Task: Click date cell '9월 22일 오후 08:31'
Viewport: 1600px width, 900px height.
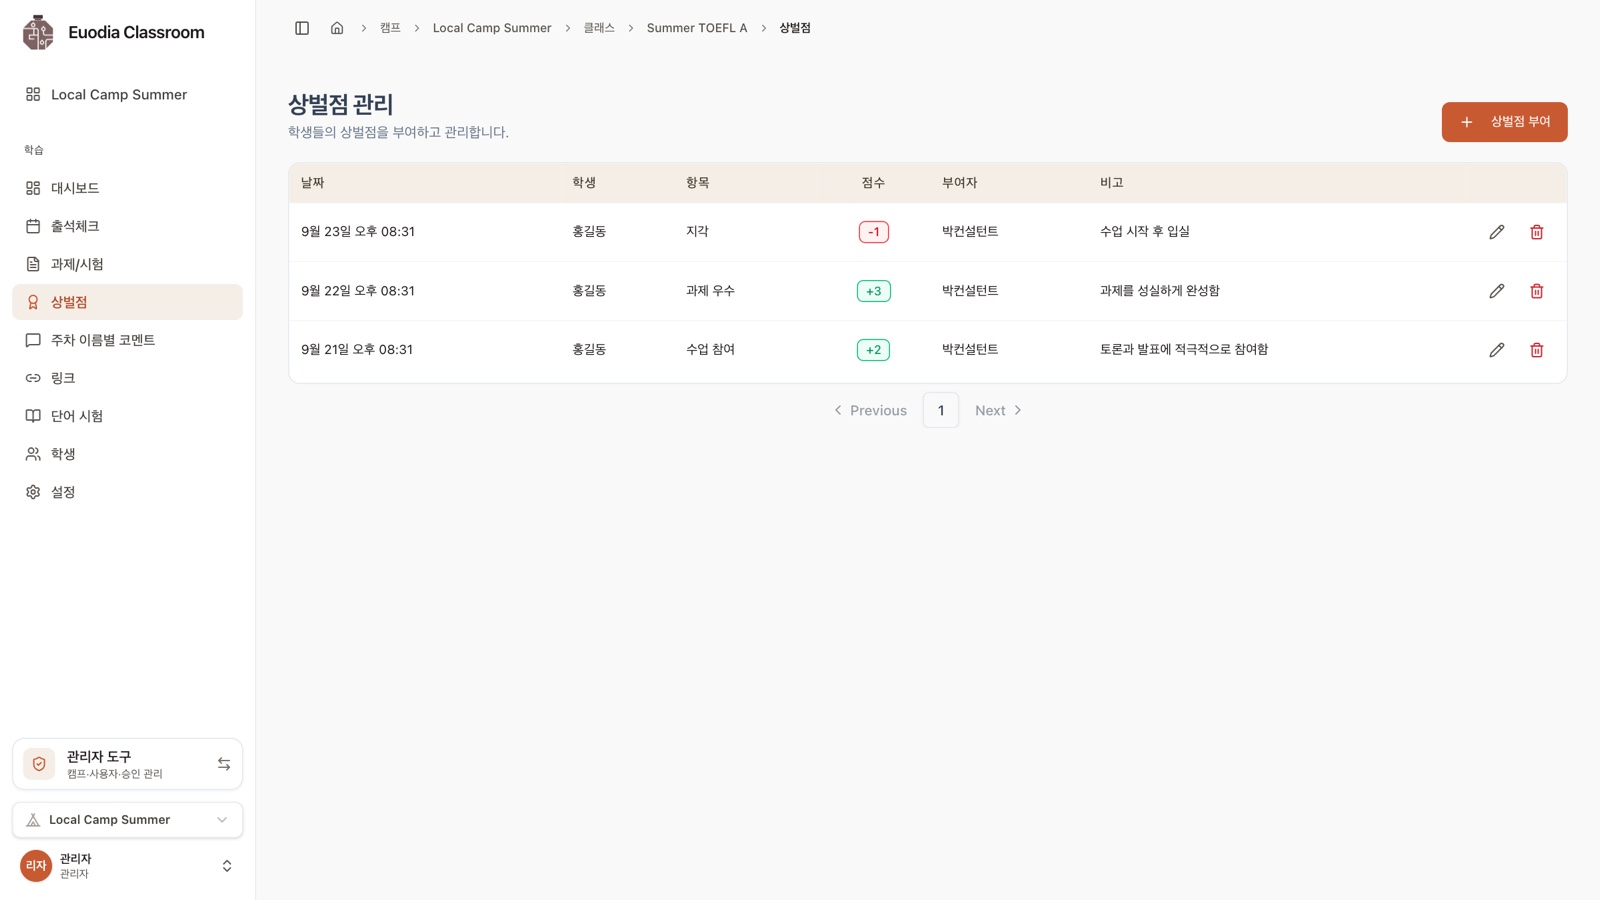Action: 358,291
